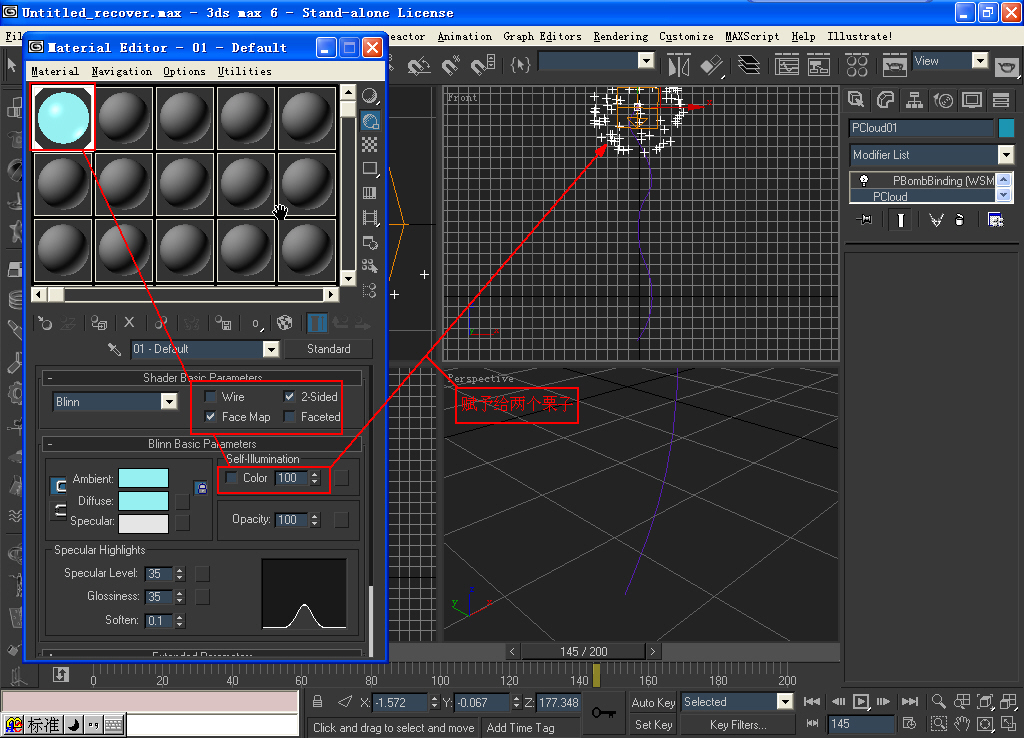Screen dimensions: 1024x738
Task: Open the Utilities menu in Material Editor
Action: tap(244, 71)
